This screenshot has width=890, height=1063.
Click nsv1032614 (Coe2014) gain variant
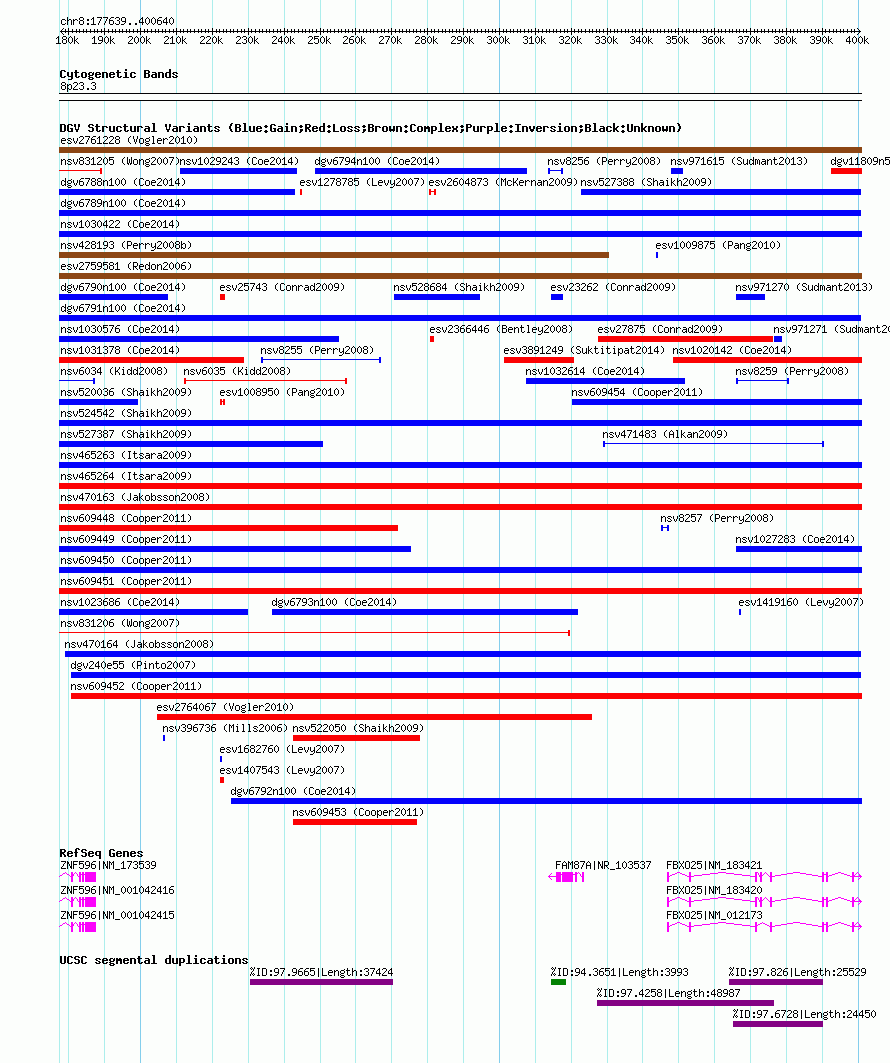605,381
